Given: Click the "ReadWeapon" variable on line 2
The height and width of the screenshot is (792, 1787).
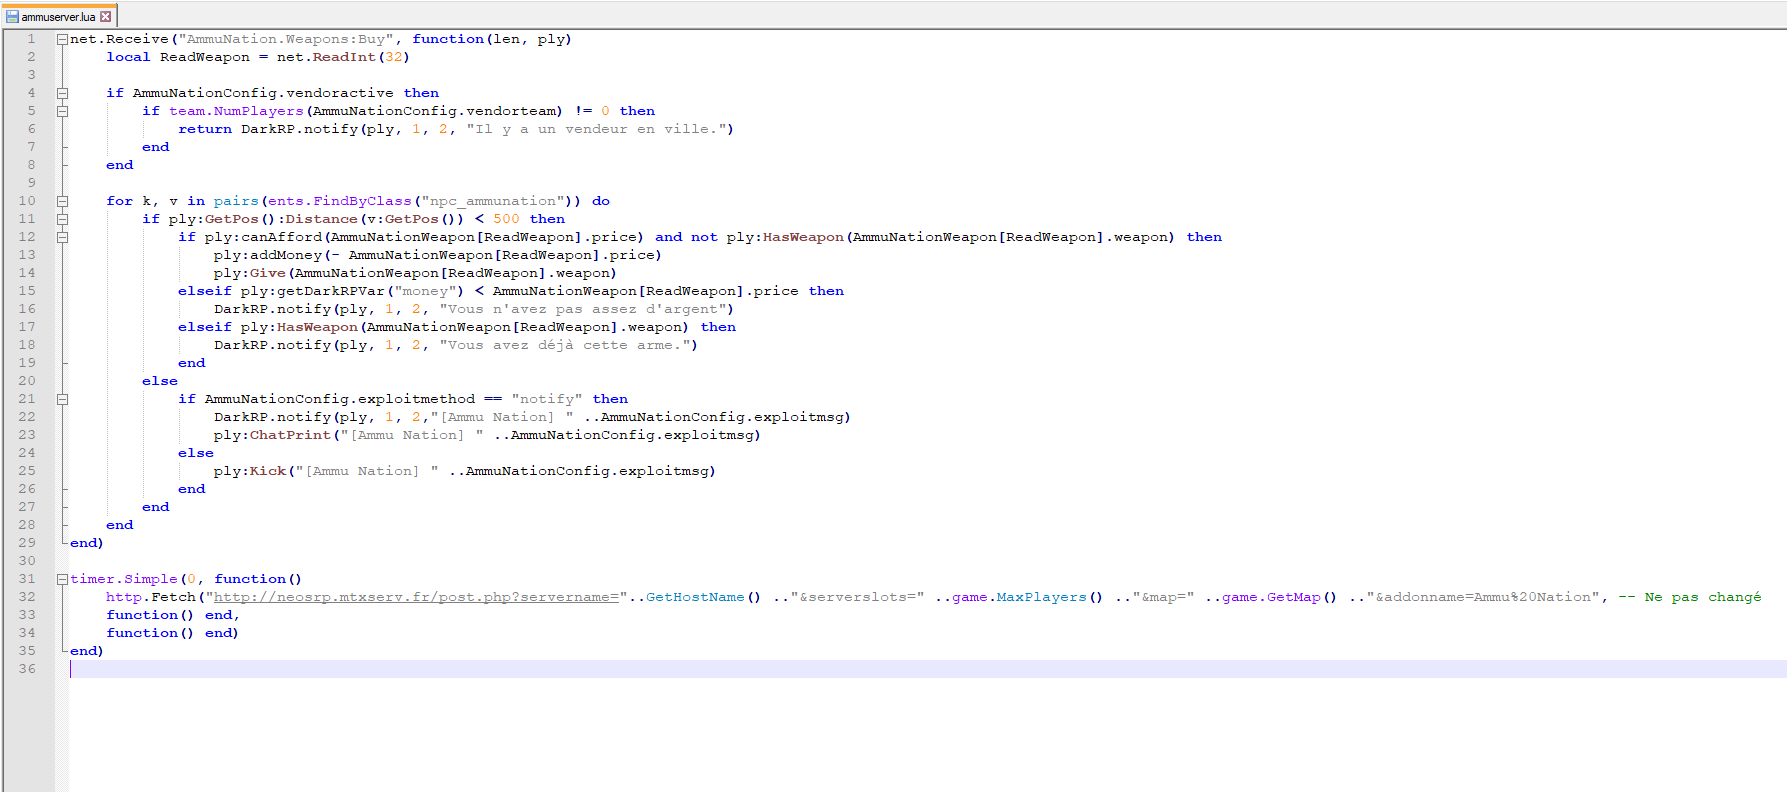Looking at the screenshot, I should 205,57.
